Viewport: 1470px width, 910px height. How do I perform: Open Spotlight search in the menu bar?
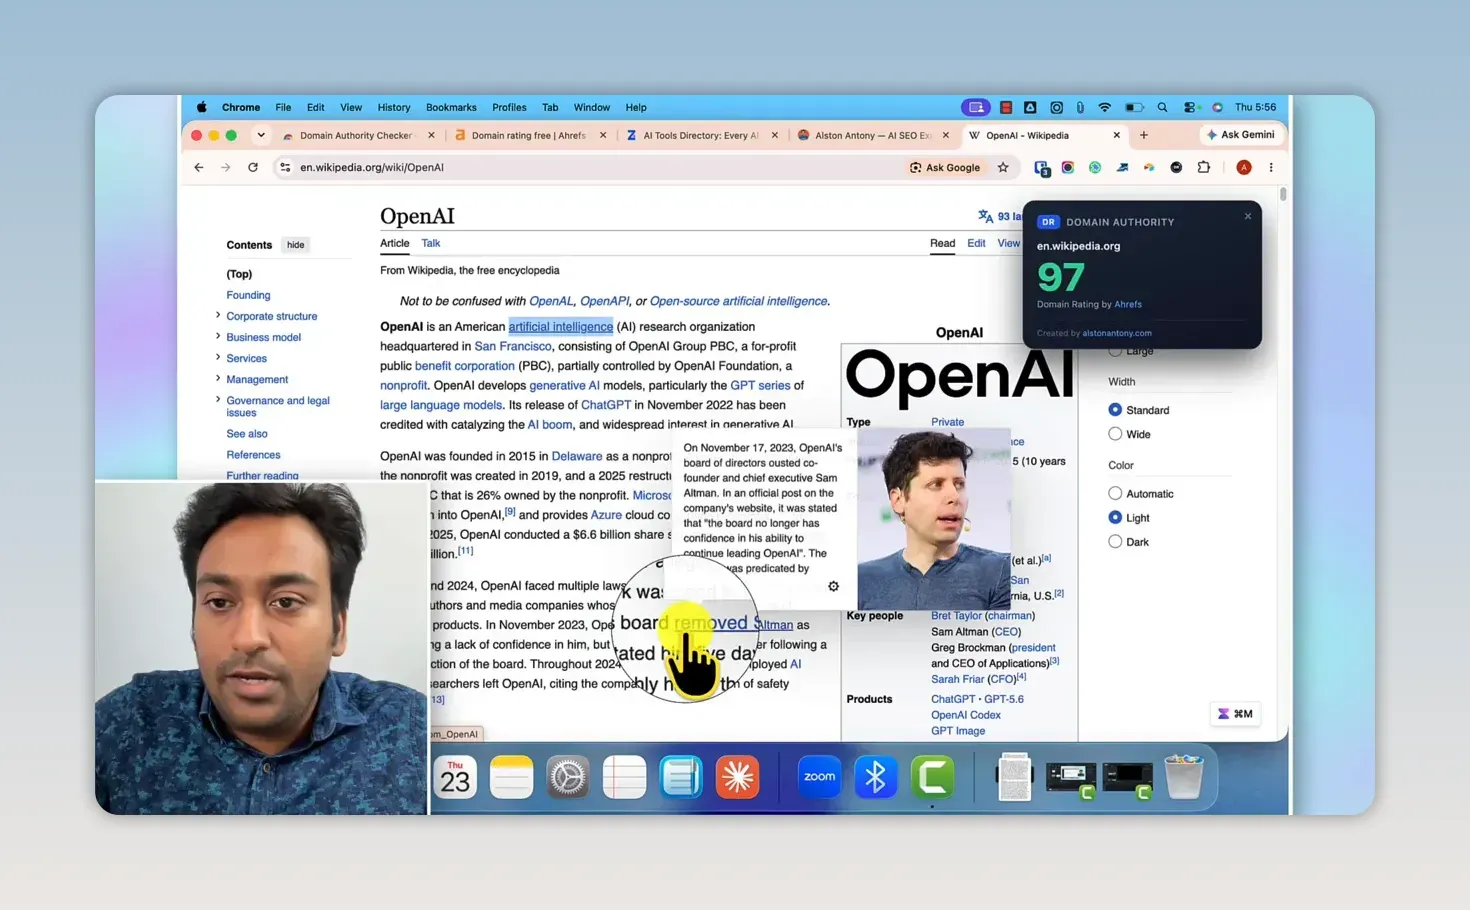(1162, 107)
